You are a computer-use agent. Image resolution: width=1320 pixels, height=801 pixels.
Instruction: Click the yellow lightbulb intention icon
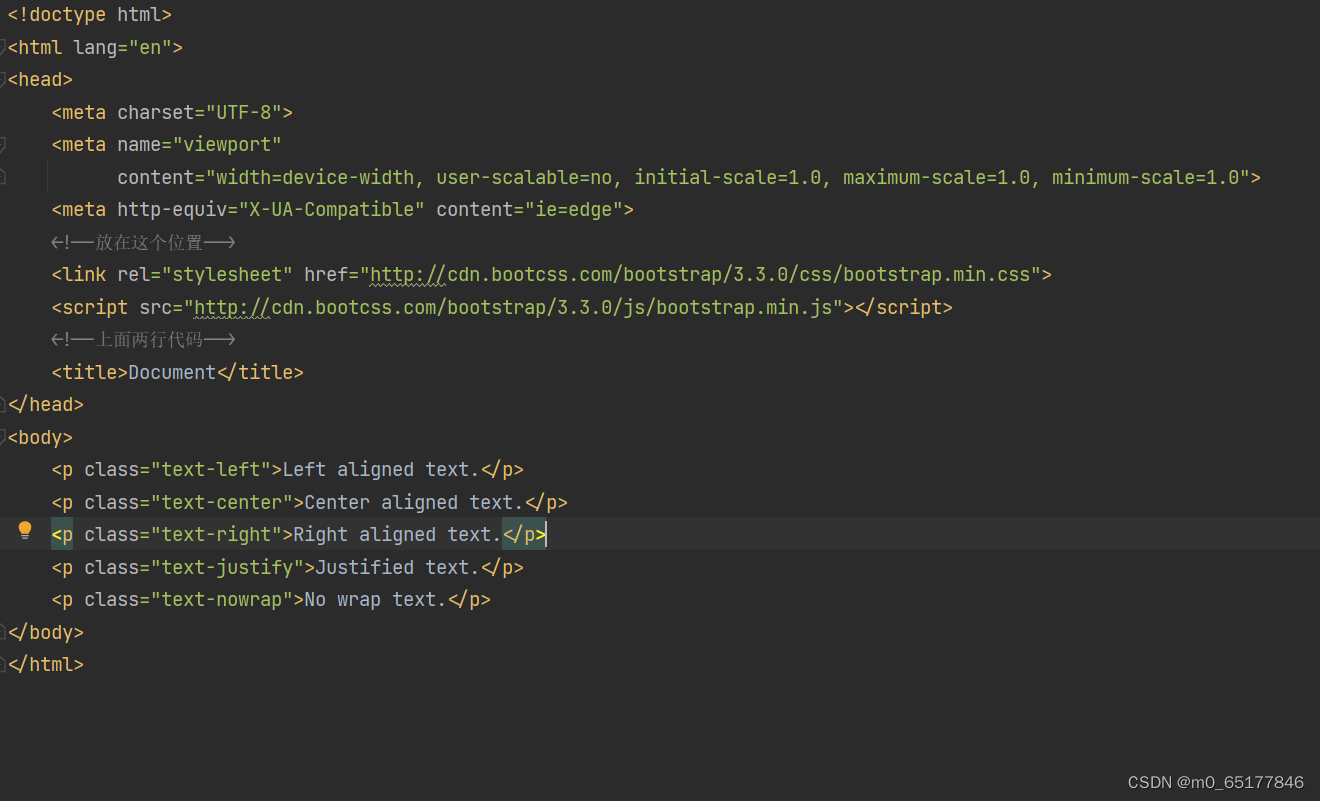click(x=24, y=530)
